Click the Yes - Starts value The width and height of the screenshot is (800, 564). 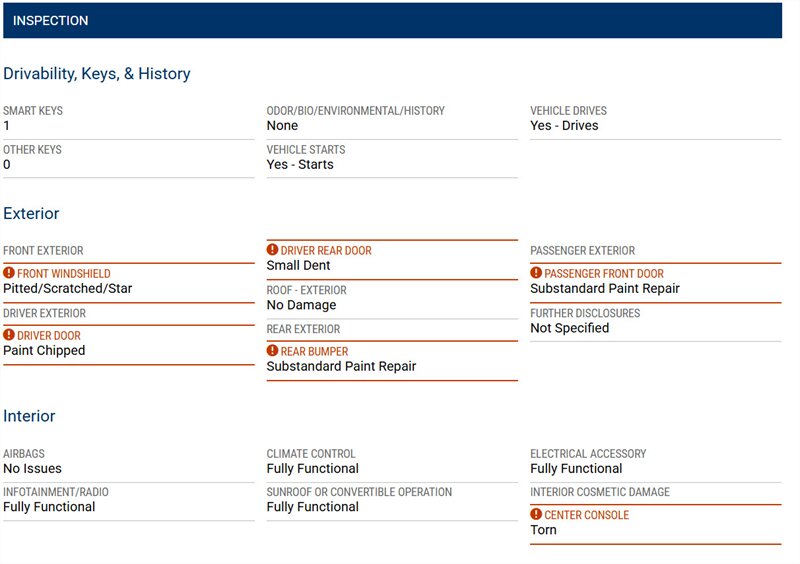(x=300, y=165)
